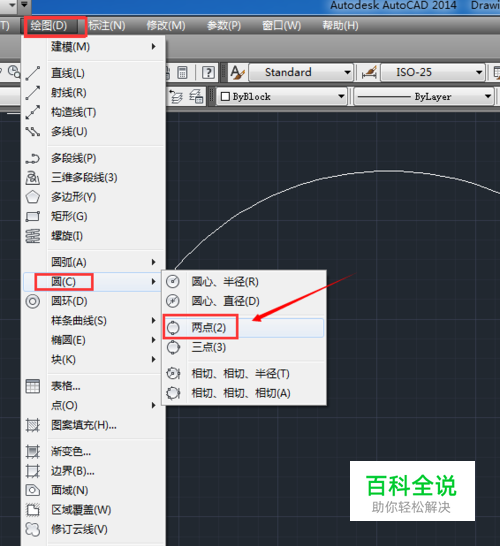This screenshot has width=500, height=546.
Task: Click the Tan, Tan, Radius circle icon
Action: pos(173,374)
